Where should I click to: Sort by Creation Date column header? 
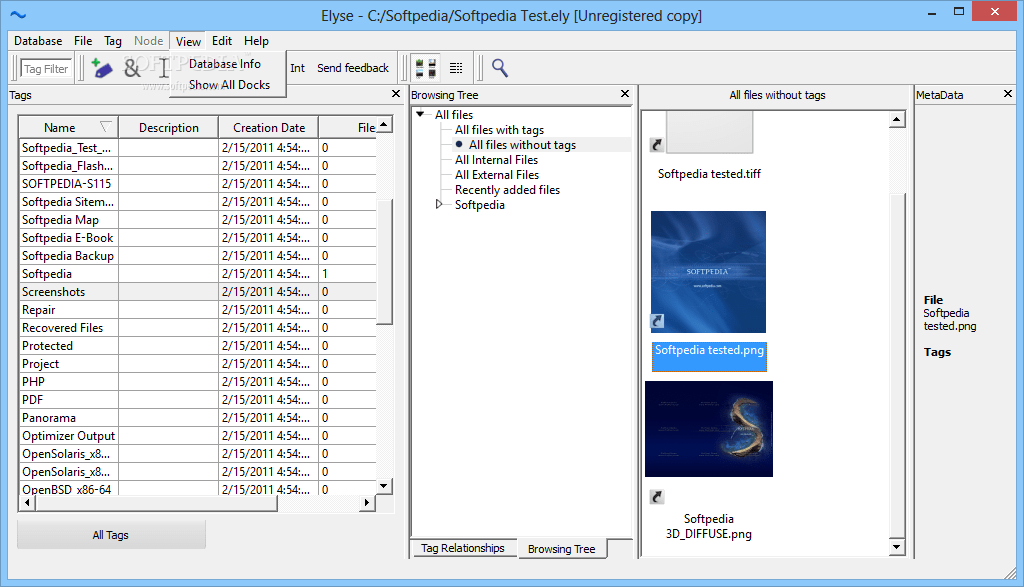[x=268, y=128]
